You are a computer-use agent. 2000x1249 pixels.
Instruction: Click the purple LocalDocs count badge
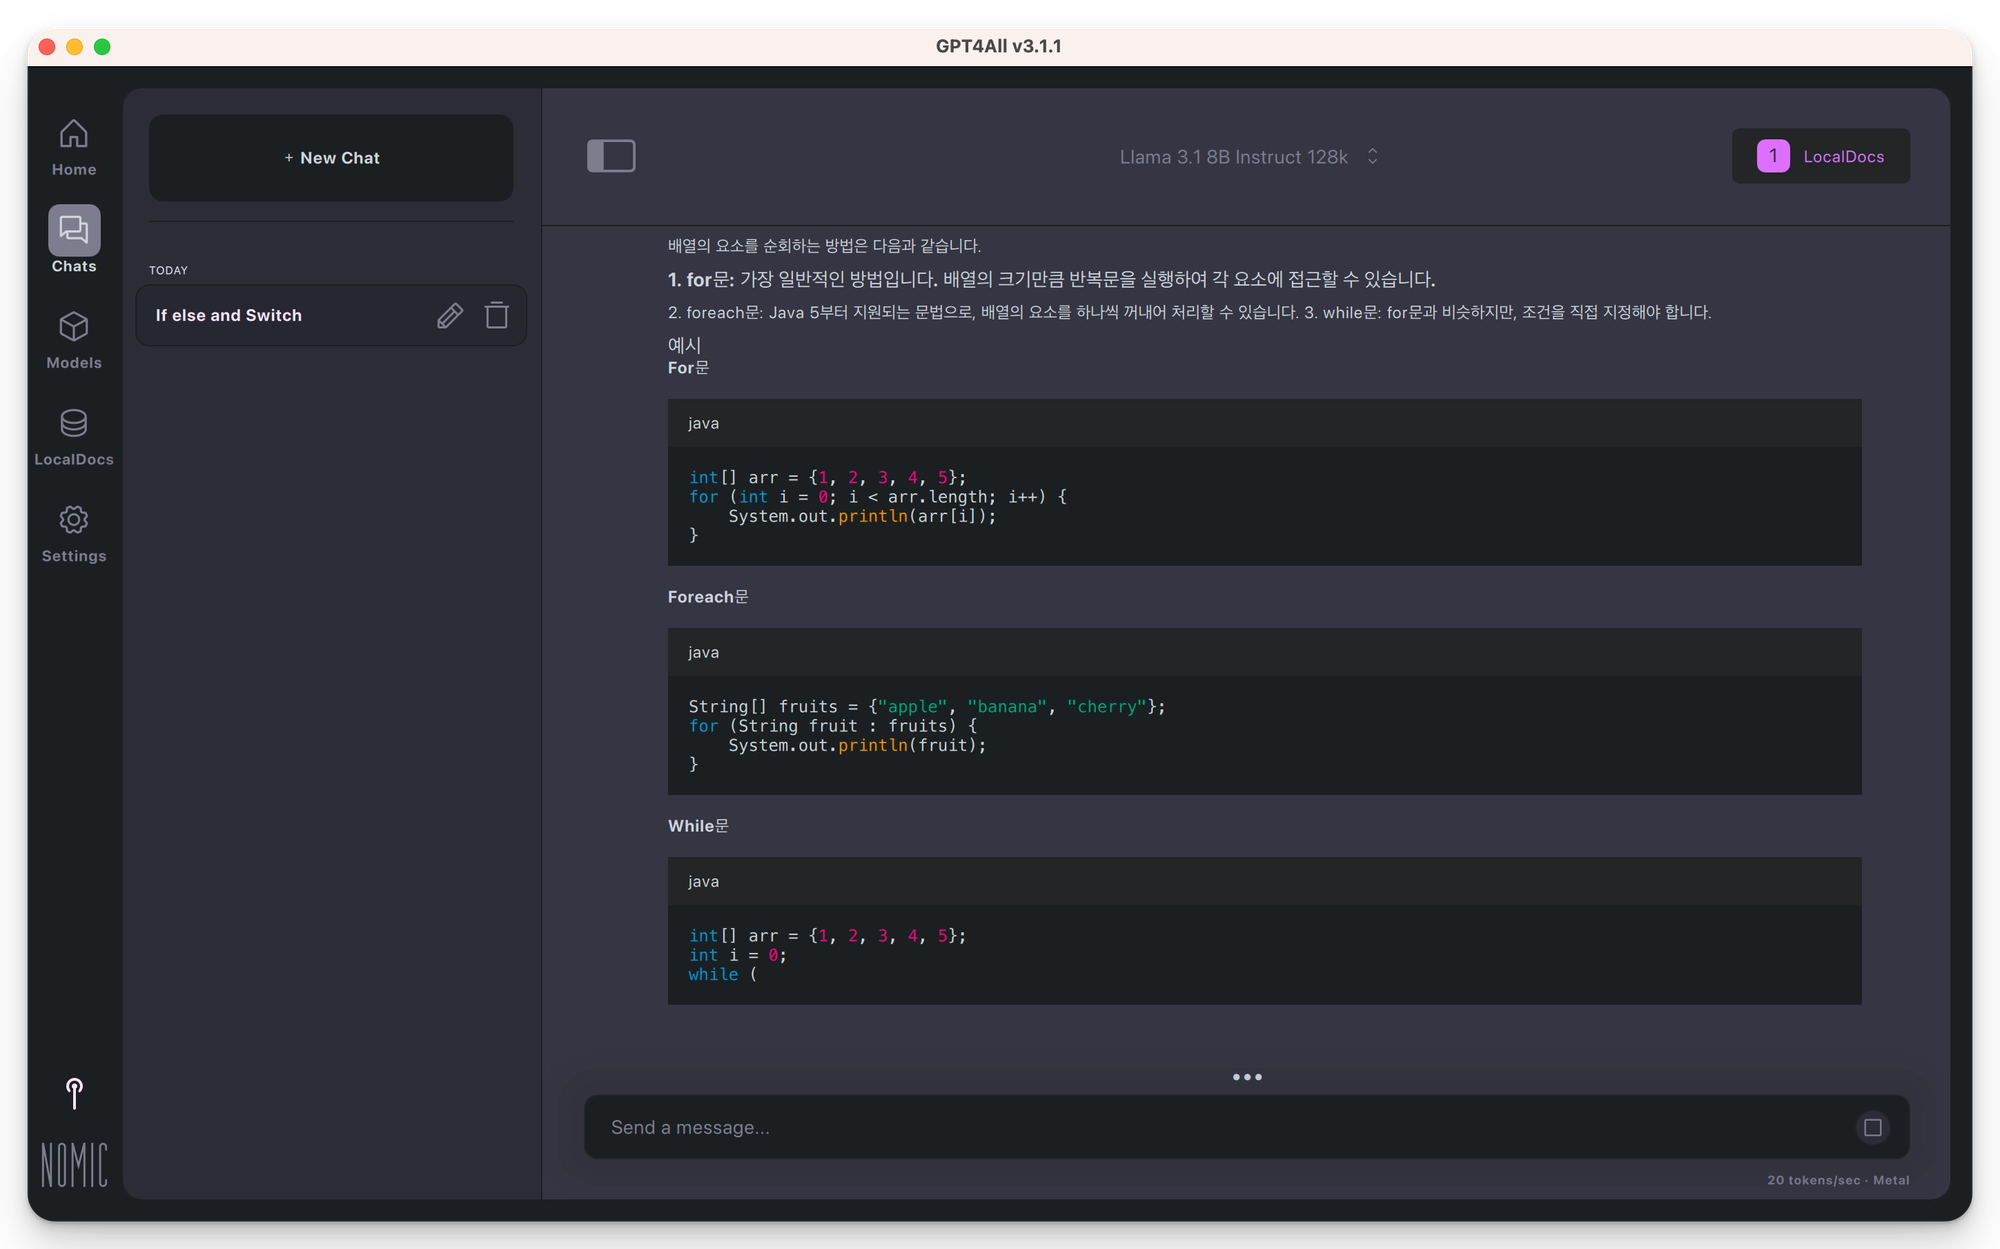[x=1772, y=156]
